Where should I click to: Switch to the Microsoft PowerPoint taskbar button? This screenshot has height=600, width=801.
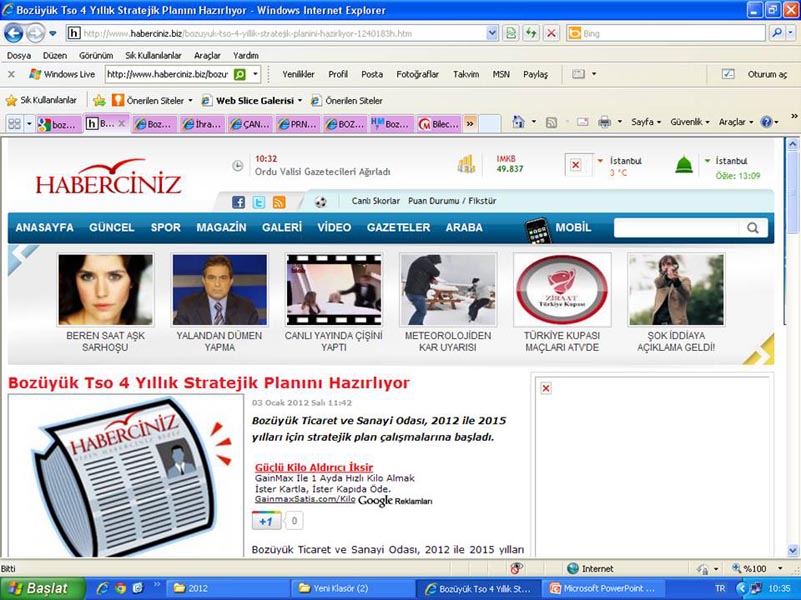tap(602, 588)
